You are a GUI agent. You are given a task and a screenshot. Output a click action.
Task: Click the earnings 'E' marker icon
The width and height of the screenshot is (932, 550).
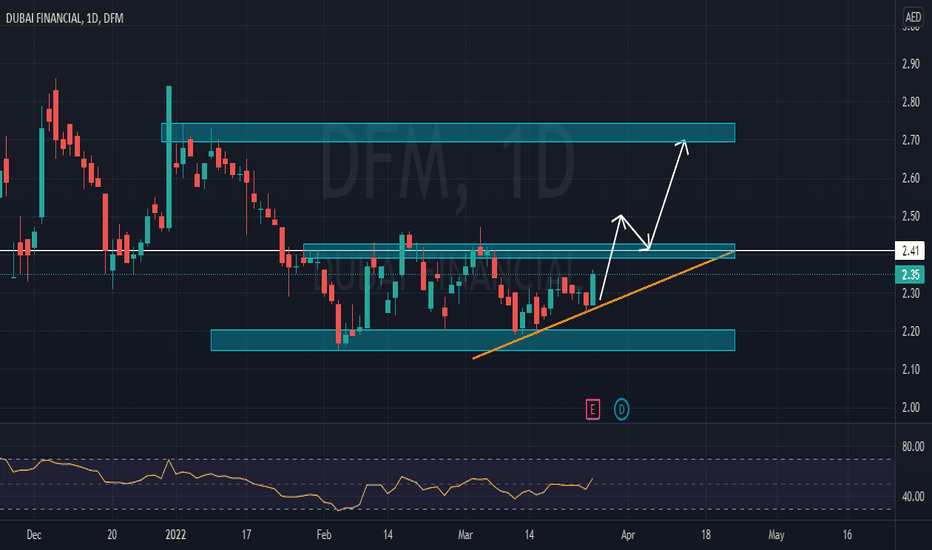(x=592, y=409)
